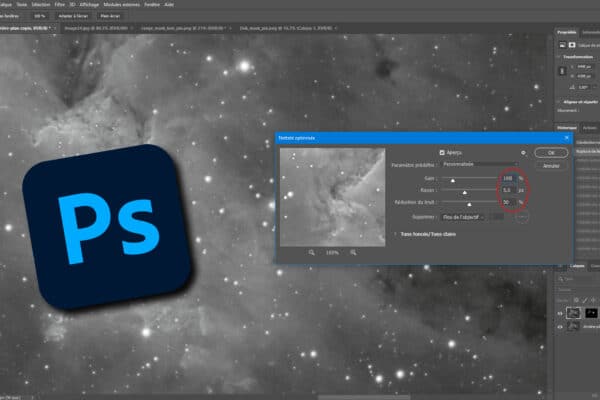Viewport: 600px width, 400px height.
Task: Click the mask icon in Propriétés panel
Action: tap(572, 45)
